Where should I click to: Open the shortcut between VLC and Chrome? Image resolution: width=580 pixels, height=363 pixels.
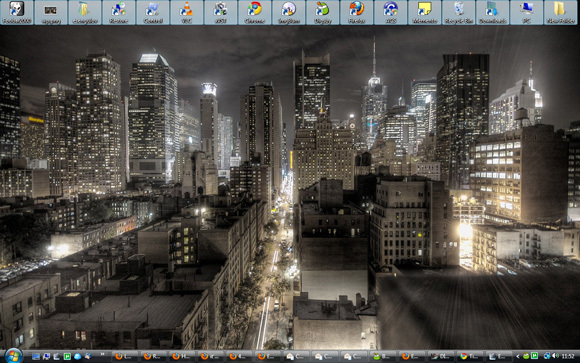coord(221,12)
